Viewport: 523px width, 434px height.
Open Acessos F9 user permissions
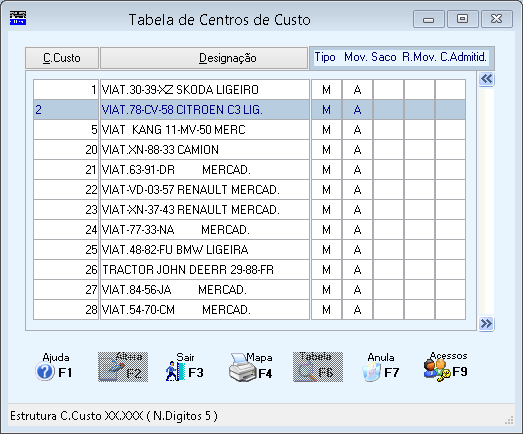(445, 366)
